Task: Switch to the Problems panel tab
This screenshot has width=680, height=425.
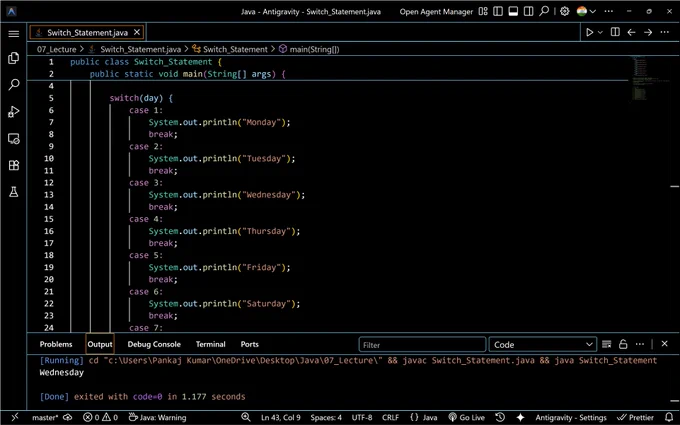Action: [56, 344]
